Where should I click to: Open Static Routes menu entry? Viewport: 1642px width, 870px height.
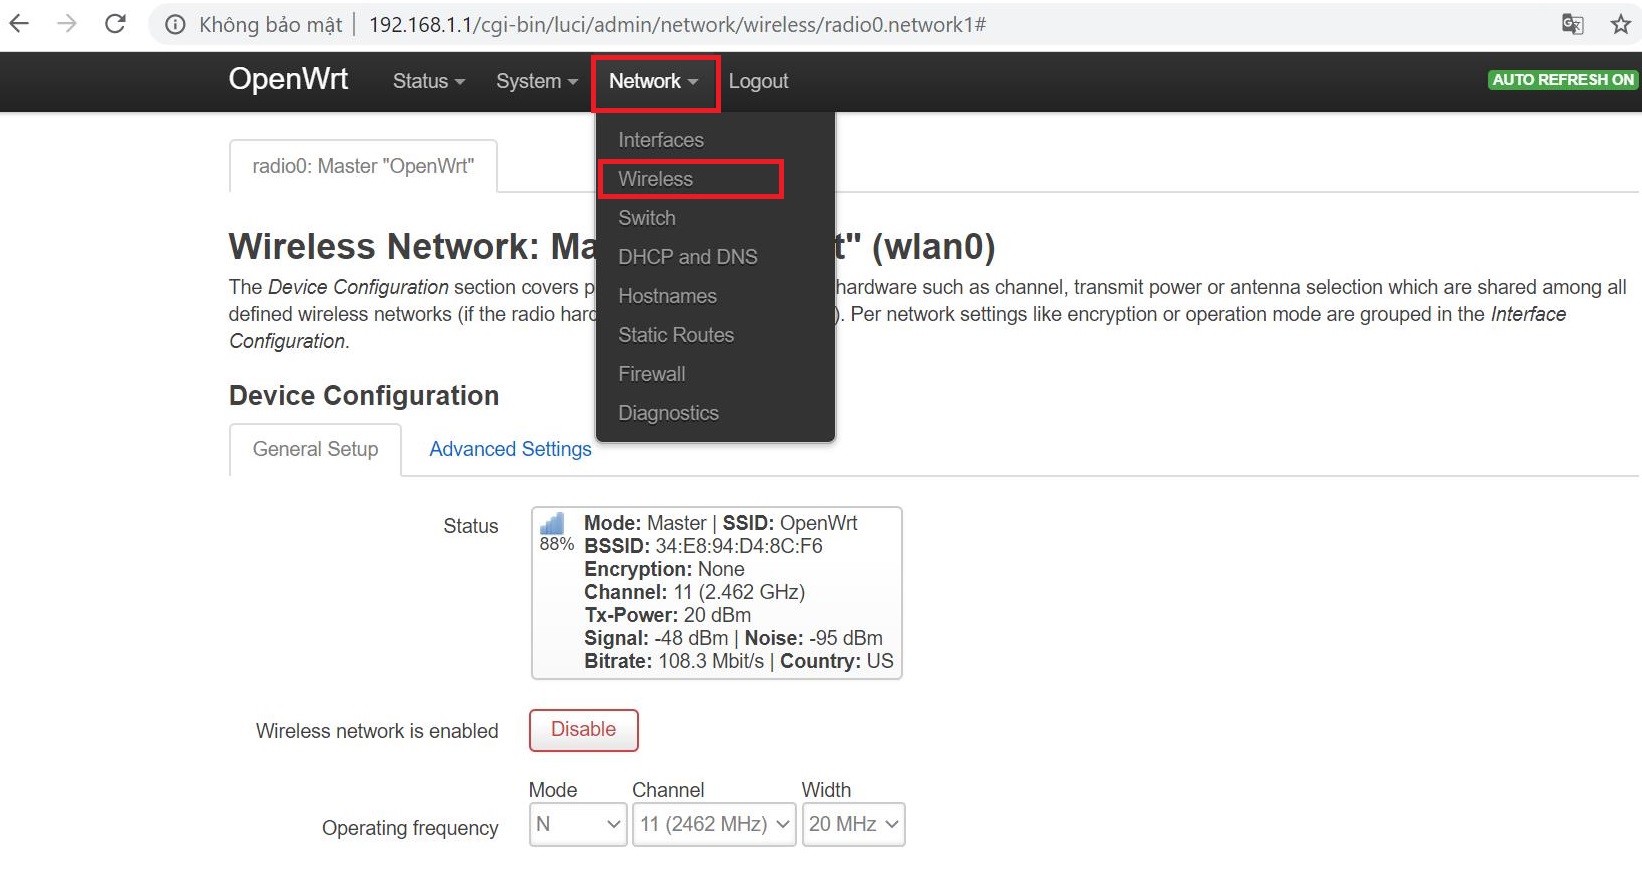tap(676, 335)
